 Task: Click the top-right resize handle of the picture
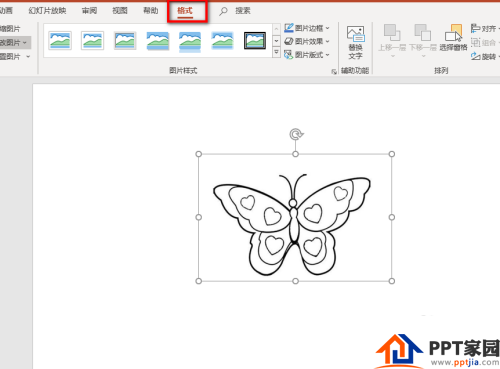pos(392,154)
